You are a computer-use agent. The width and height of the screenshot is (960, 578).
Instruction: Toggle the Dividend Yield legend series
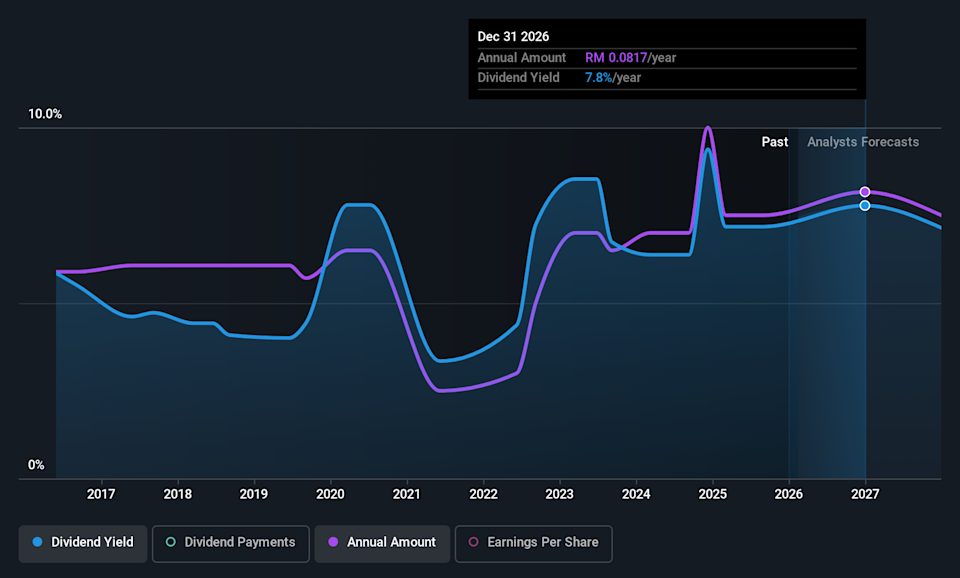(83, 542)
